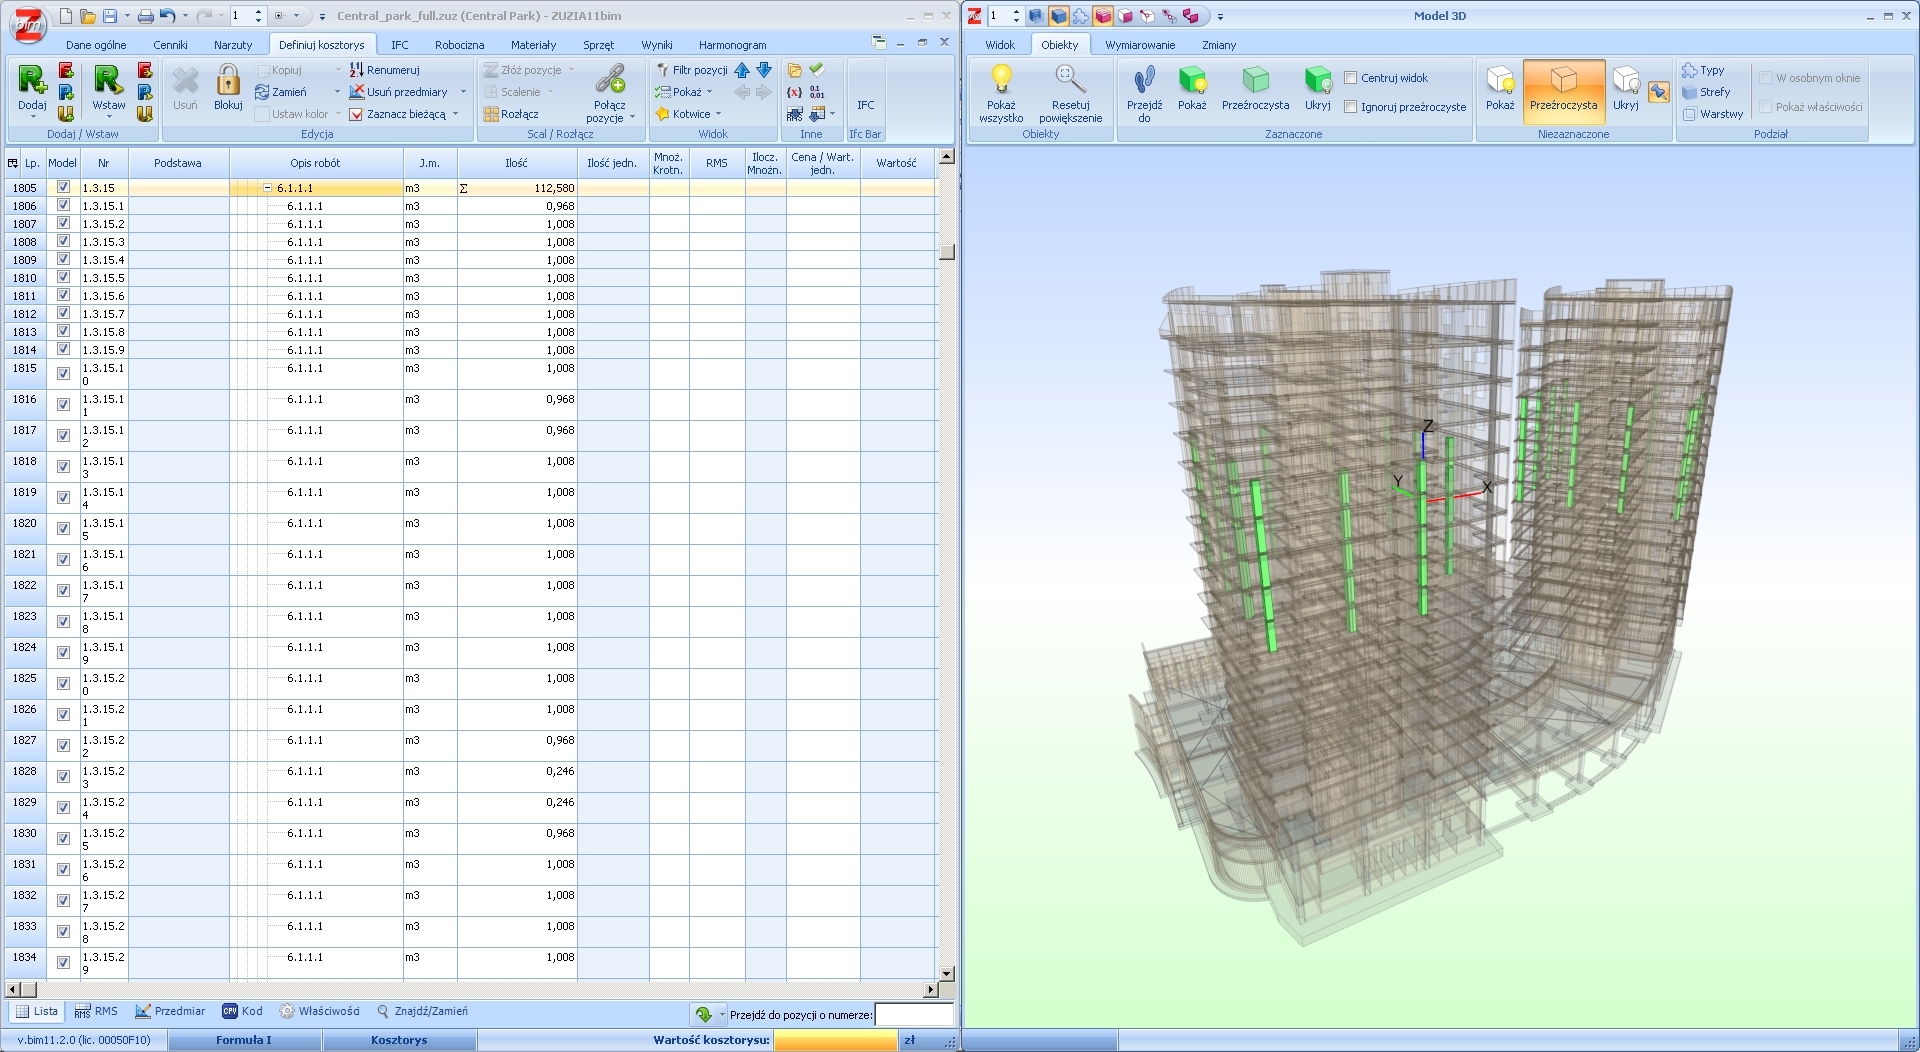Collapse the 6.1.1.1 tree node in row 1805
Screen dimensions: 1920x1052
pyautogui.click(x=268, y=188)
